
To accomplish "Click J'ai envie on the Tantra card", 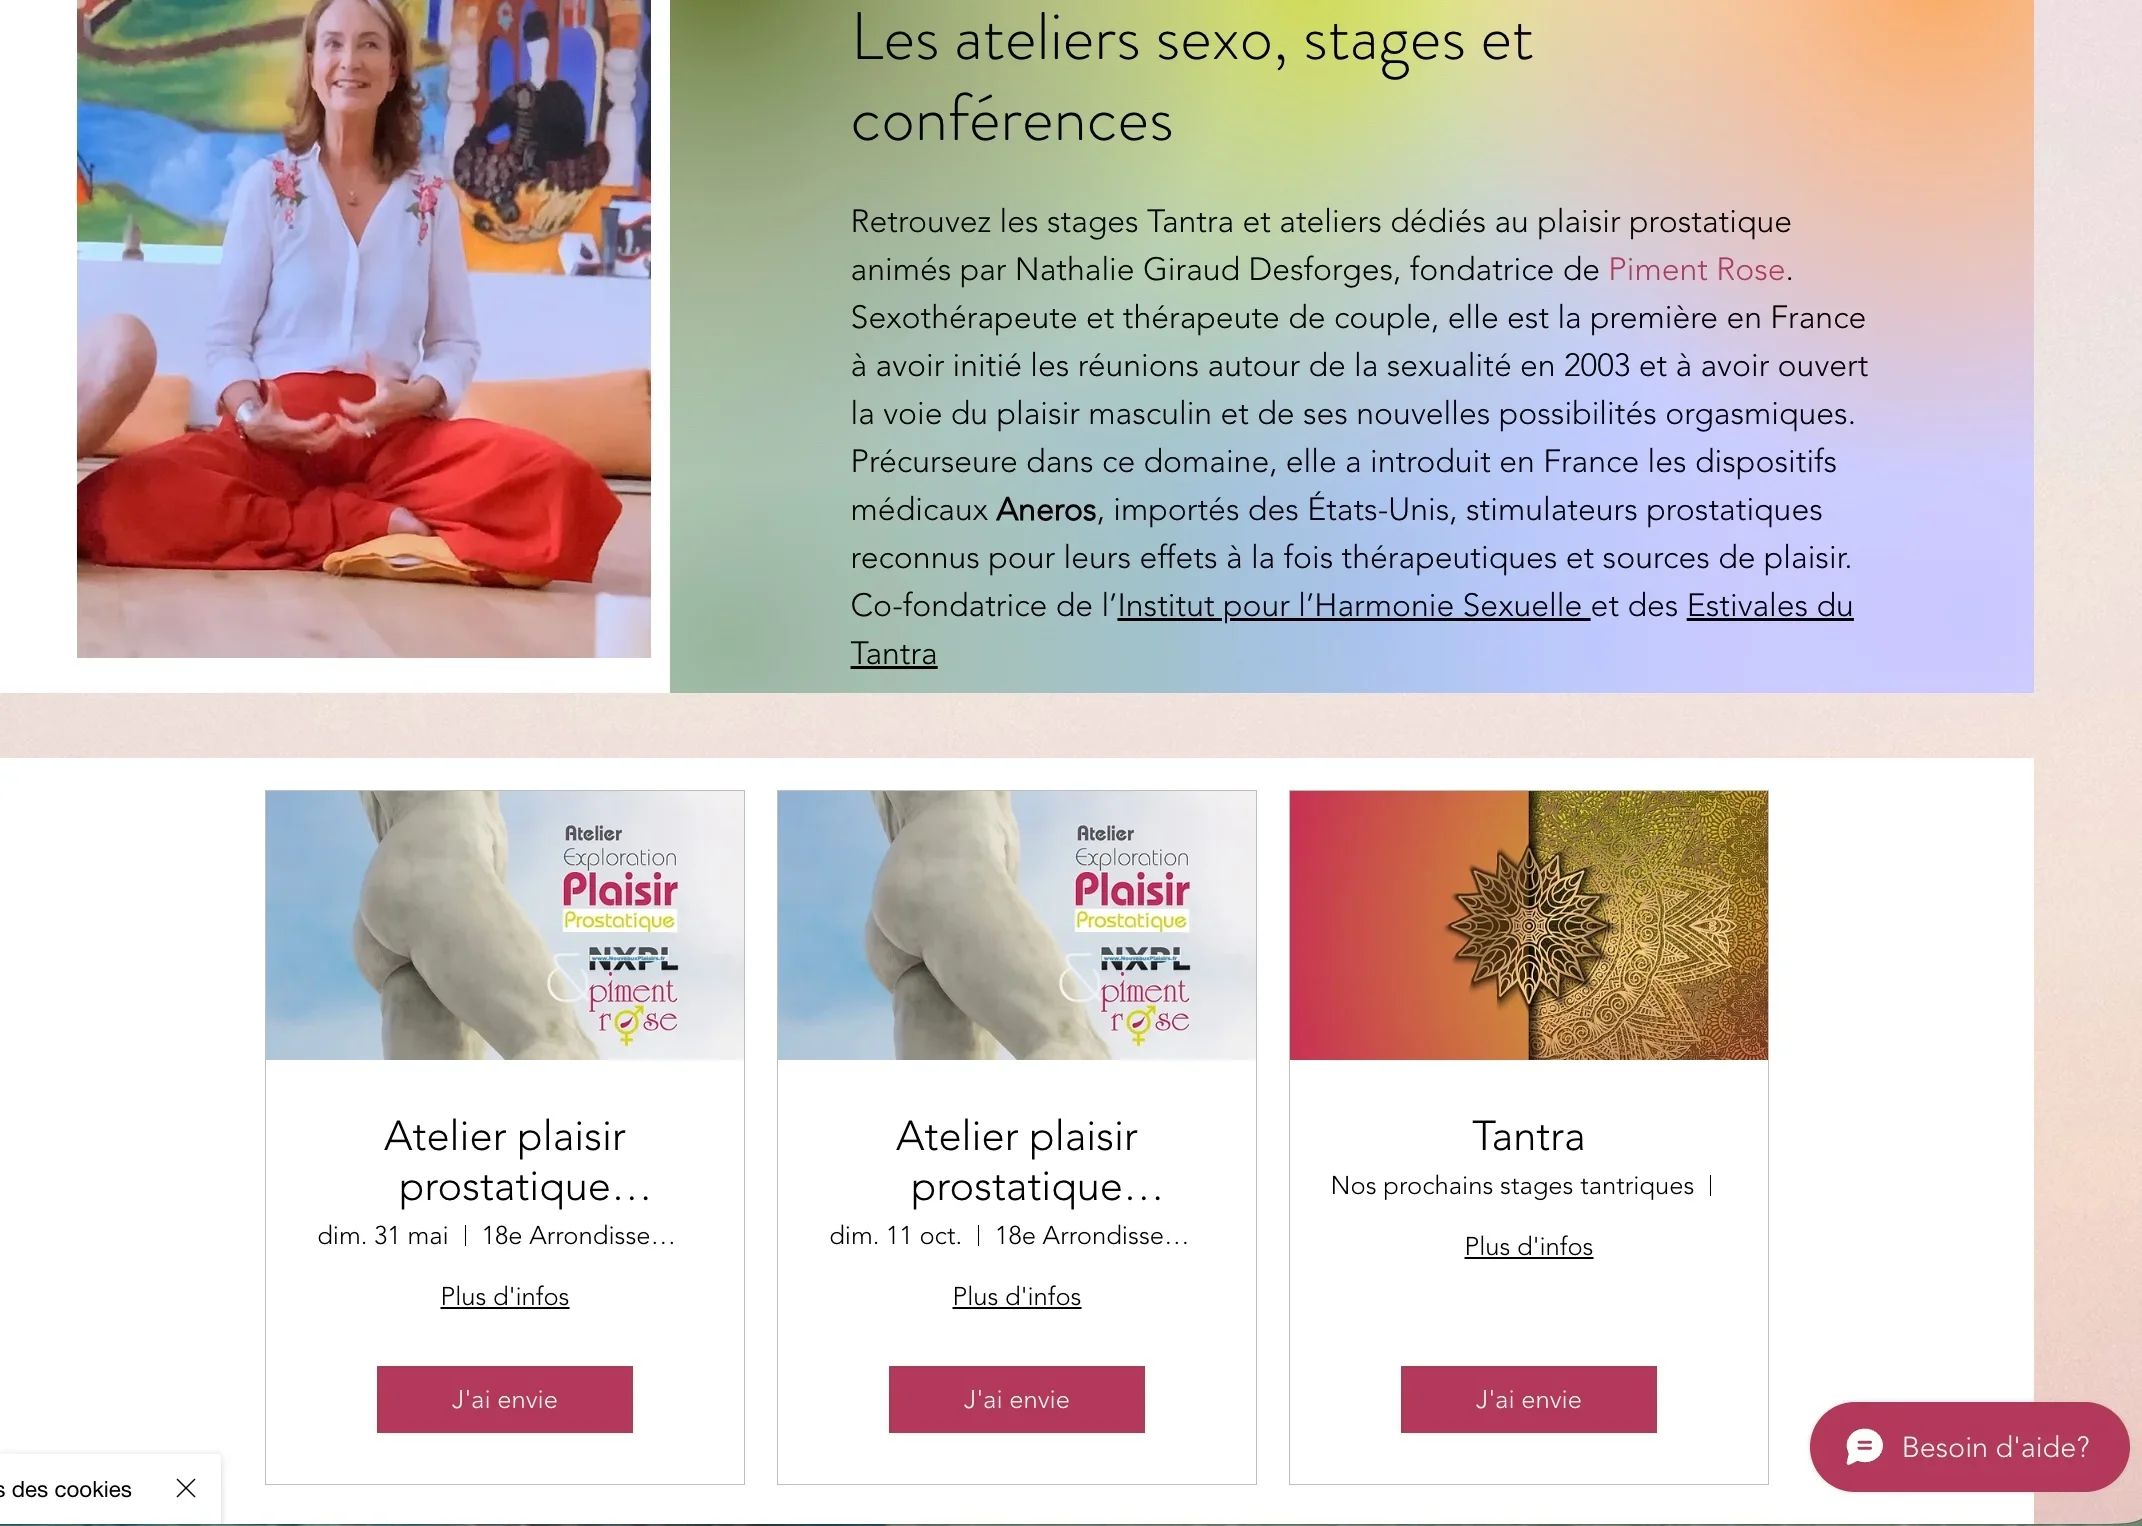I will [x=1528, y=1399].
